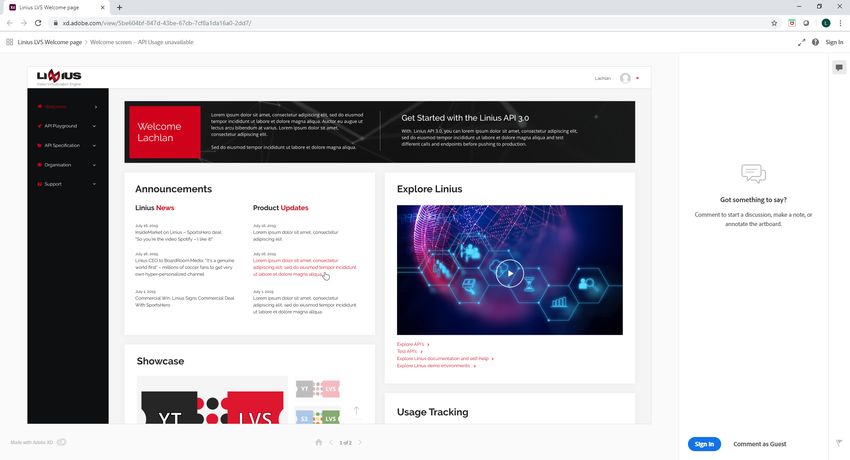Click the site lock icon in address bar
This screenshot has height=460, width=850.
point(55,23)
